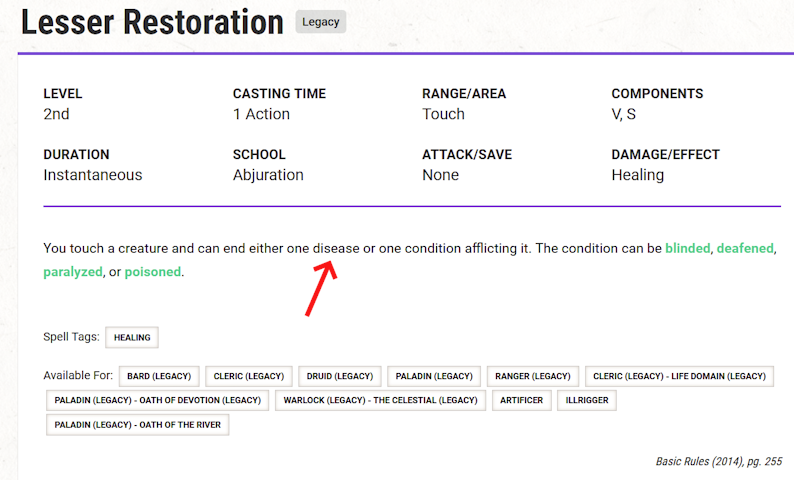Open the blinded condition link
This screenshot has height=480, width=794.
point(687,248)
